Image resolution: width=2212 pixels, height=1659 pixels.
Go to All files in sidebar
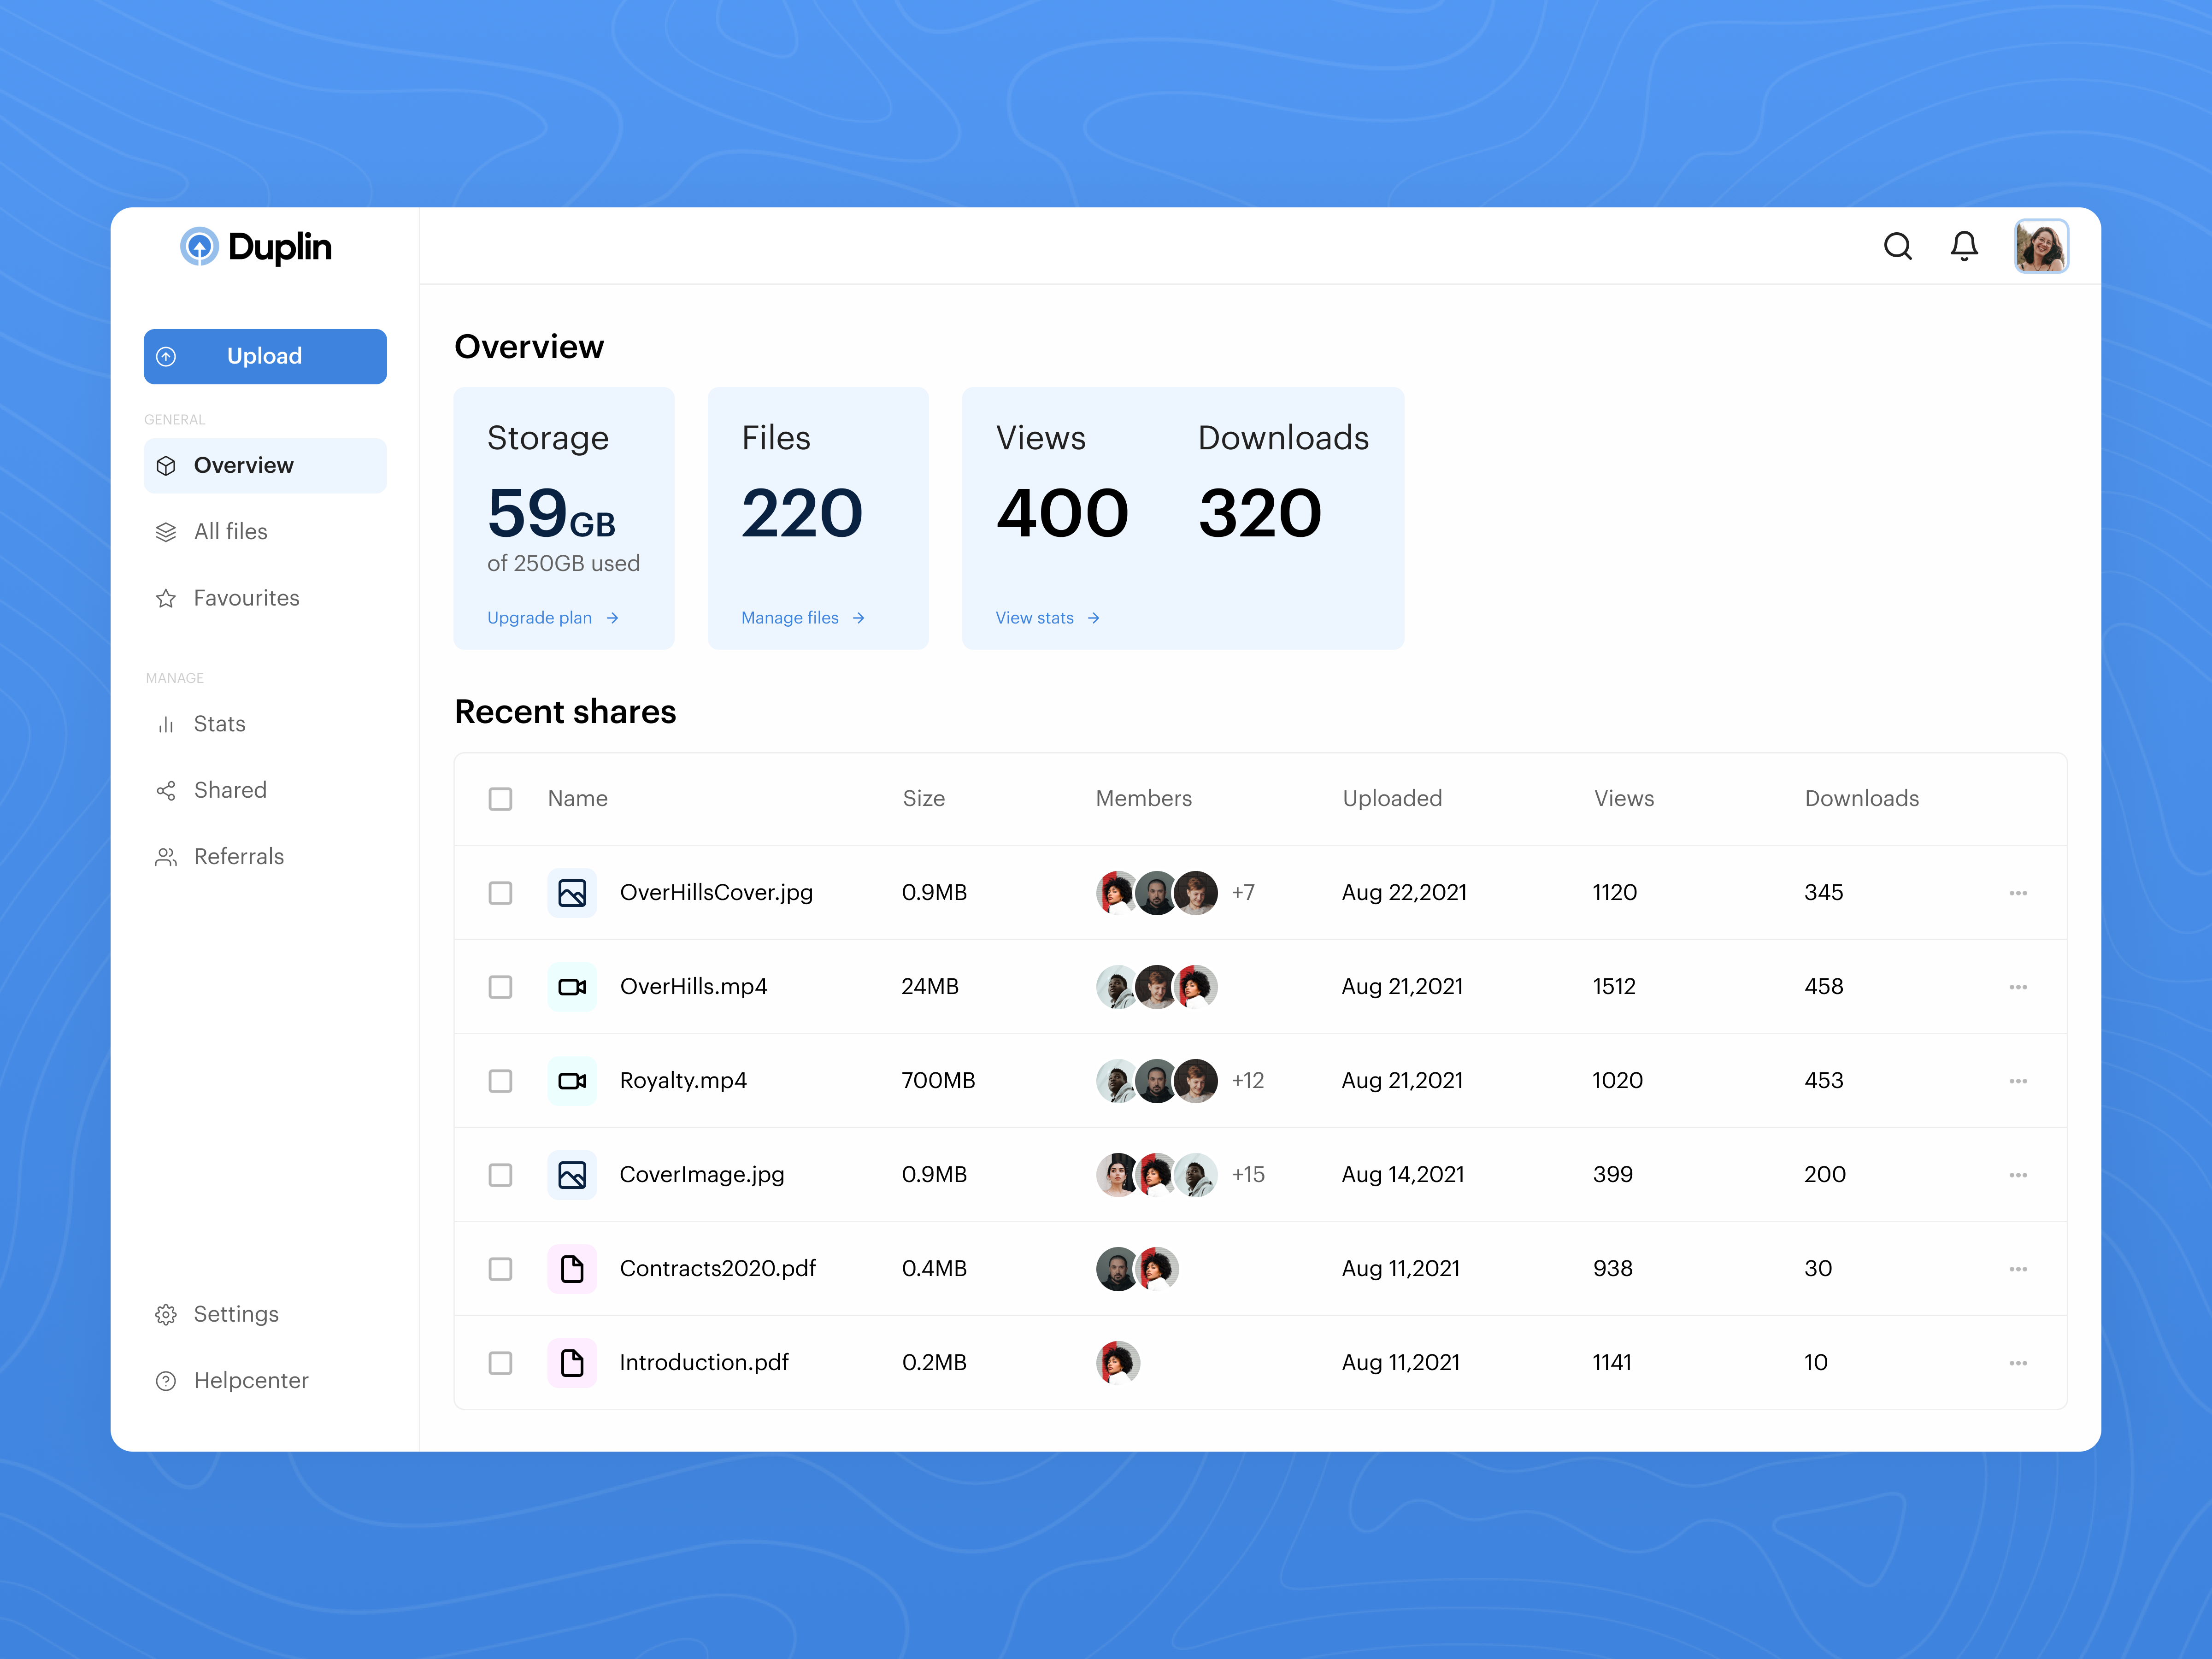(x=230, y=532)
